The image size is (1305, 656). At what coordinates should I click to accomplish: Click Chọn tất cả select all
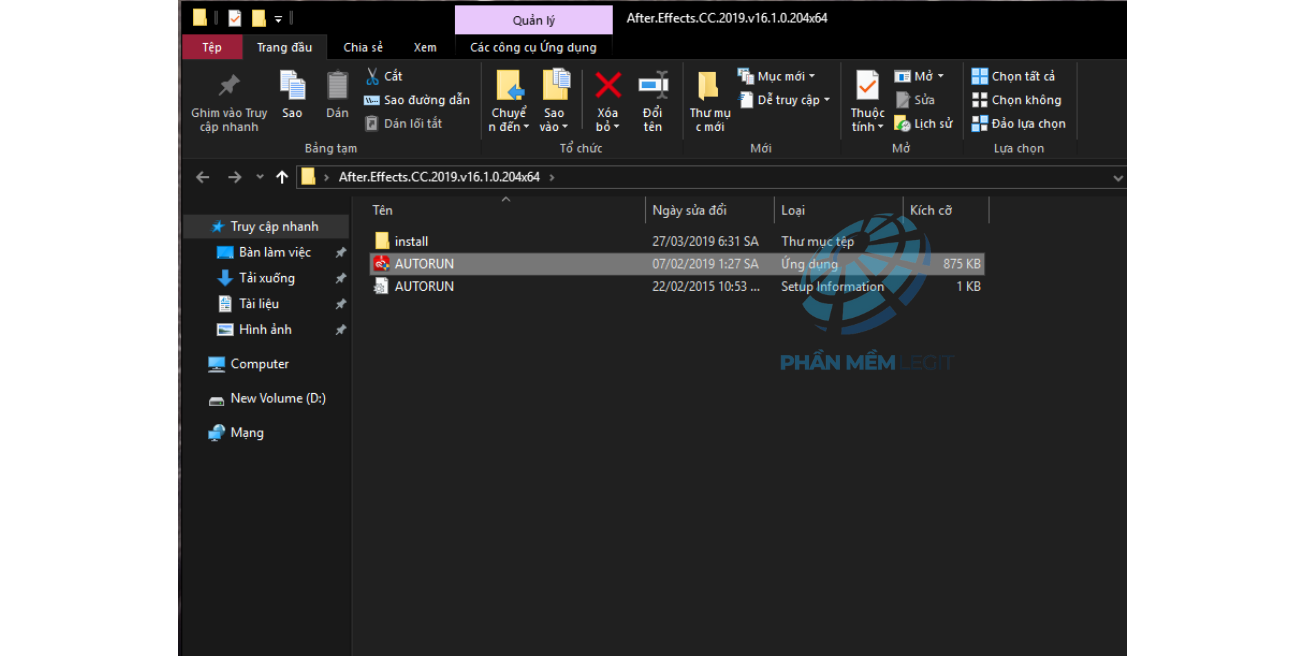pos(1013,76)
